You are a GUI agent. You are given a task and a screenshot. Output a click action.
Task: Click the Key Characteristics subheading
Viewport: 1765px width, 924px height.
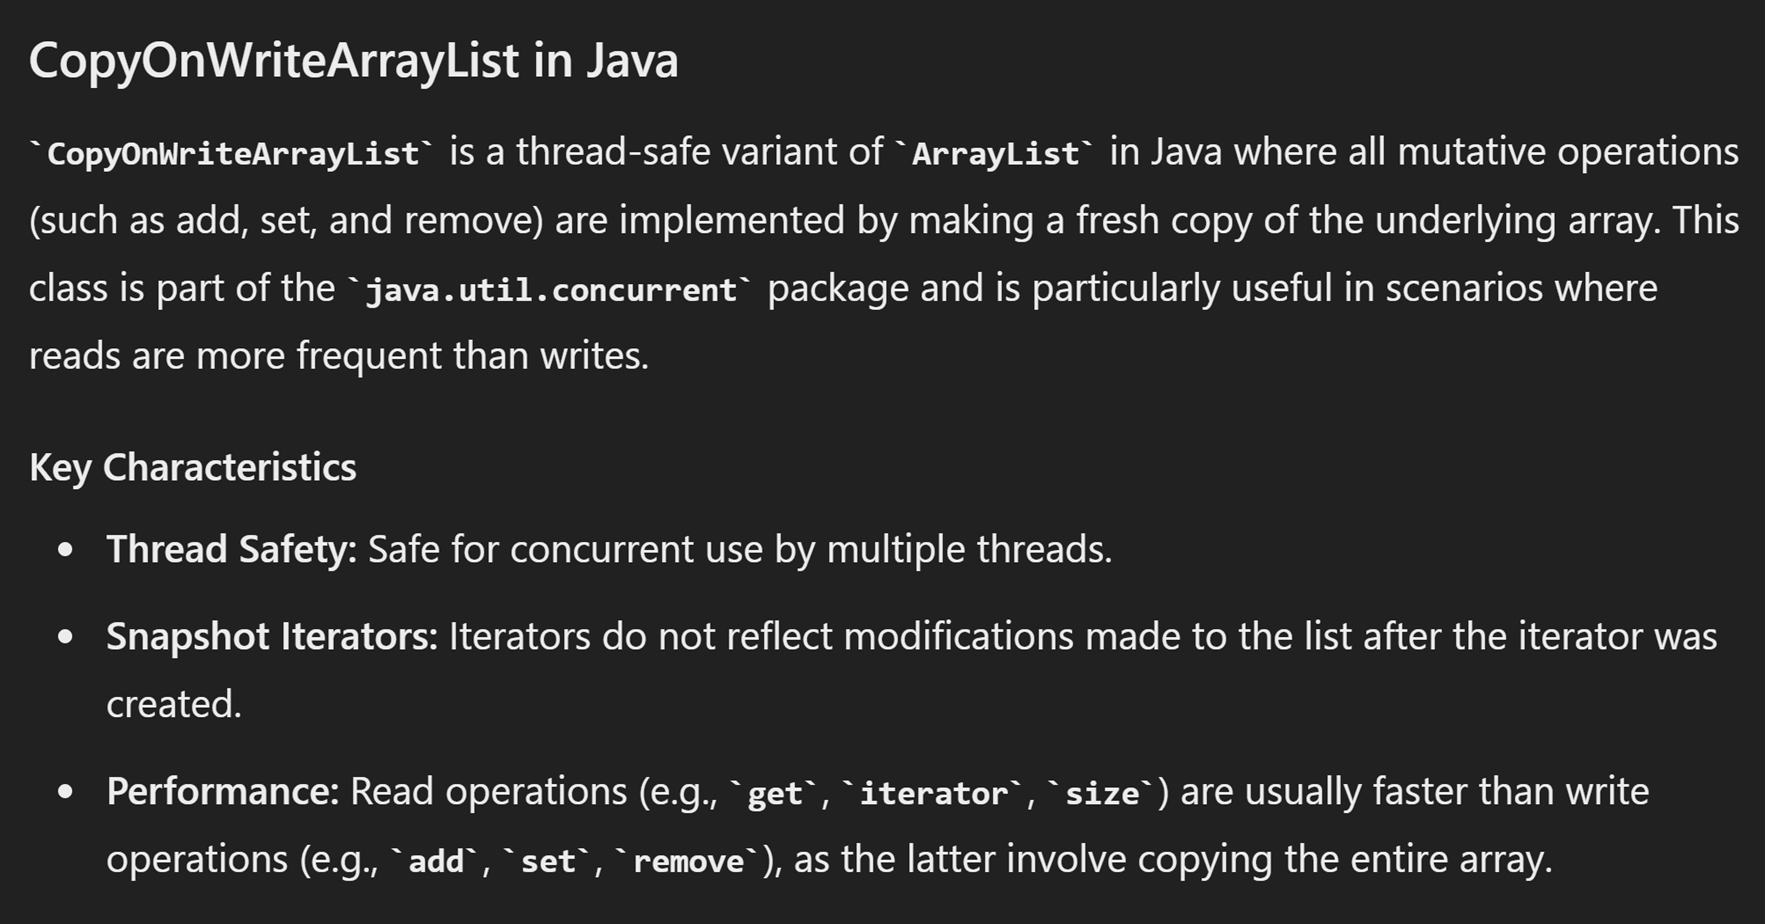pyautogui.click(x=192, y=467)
